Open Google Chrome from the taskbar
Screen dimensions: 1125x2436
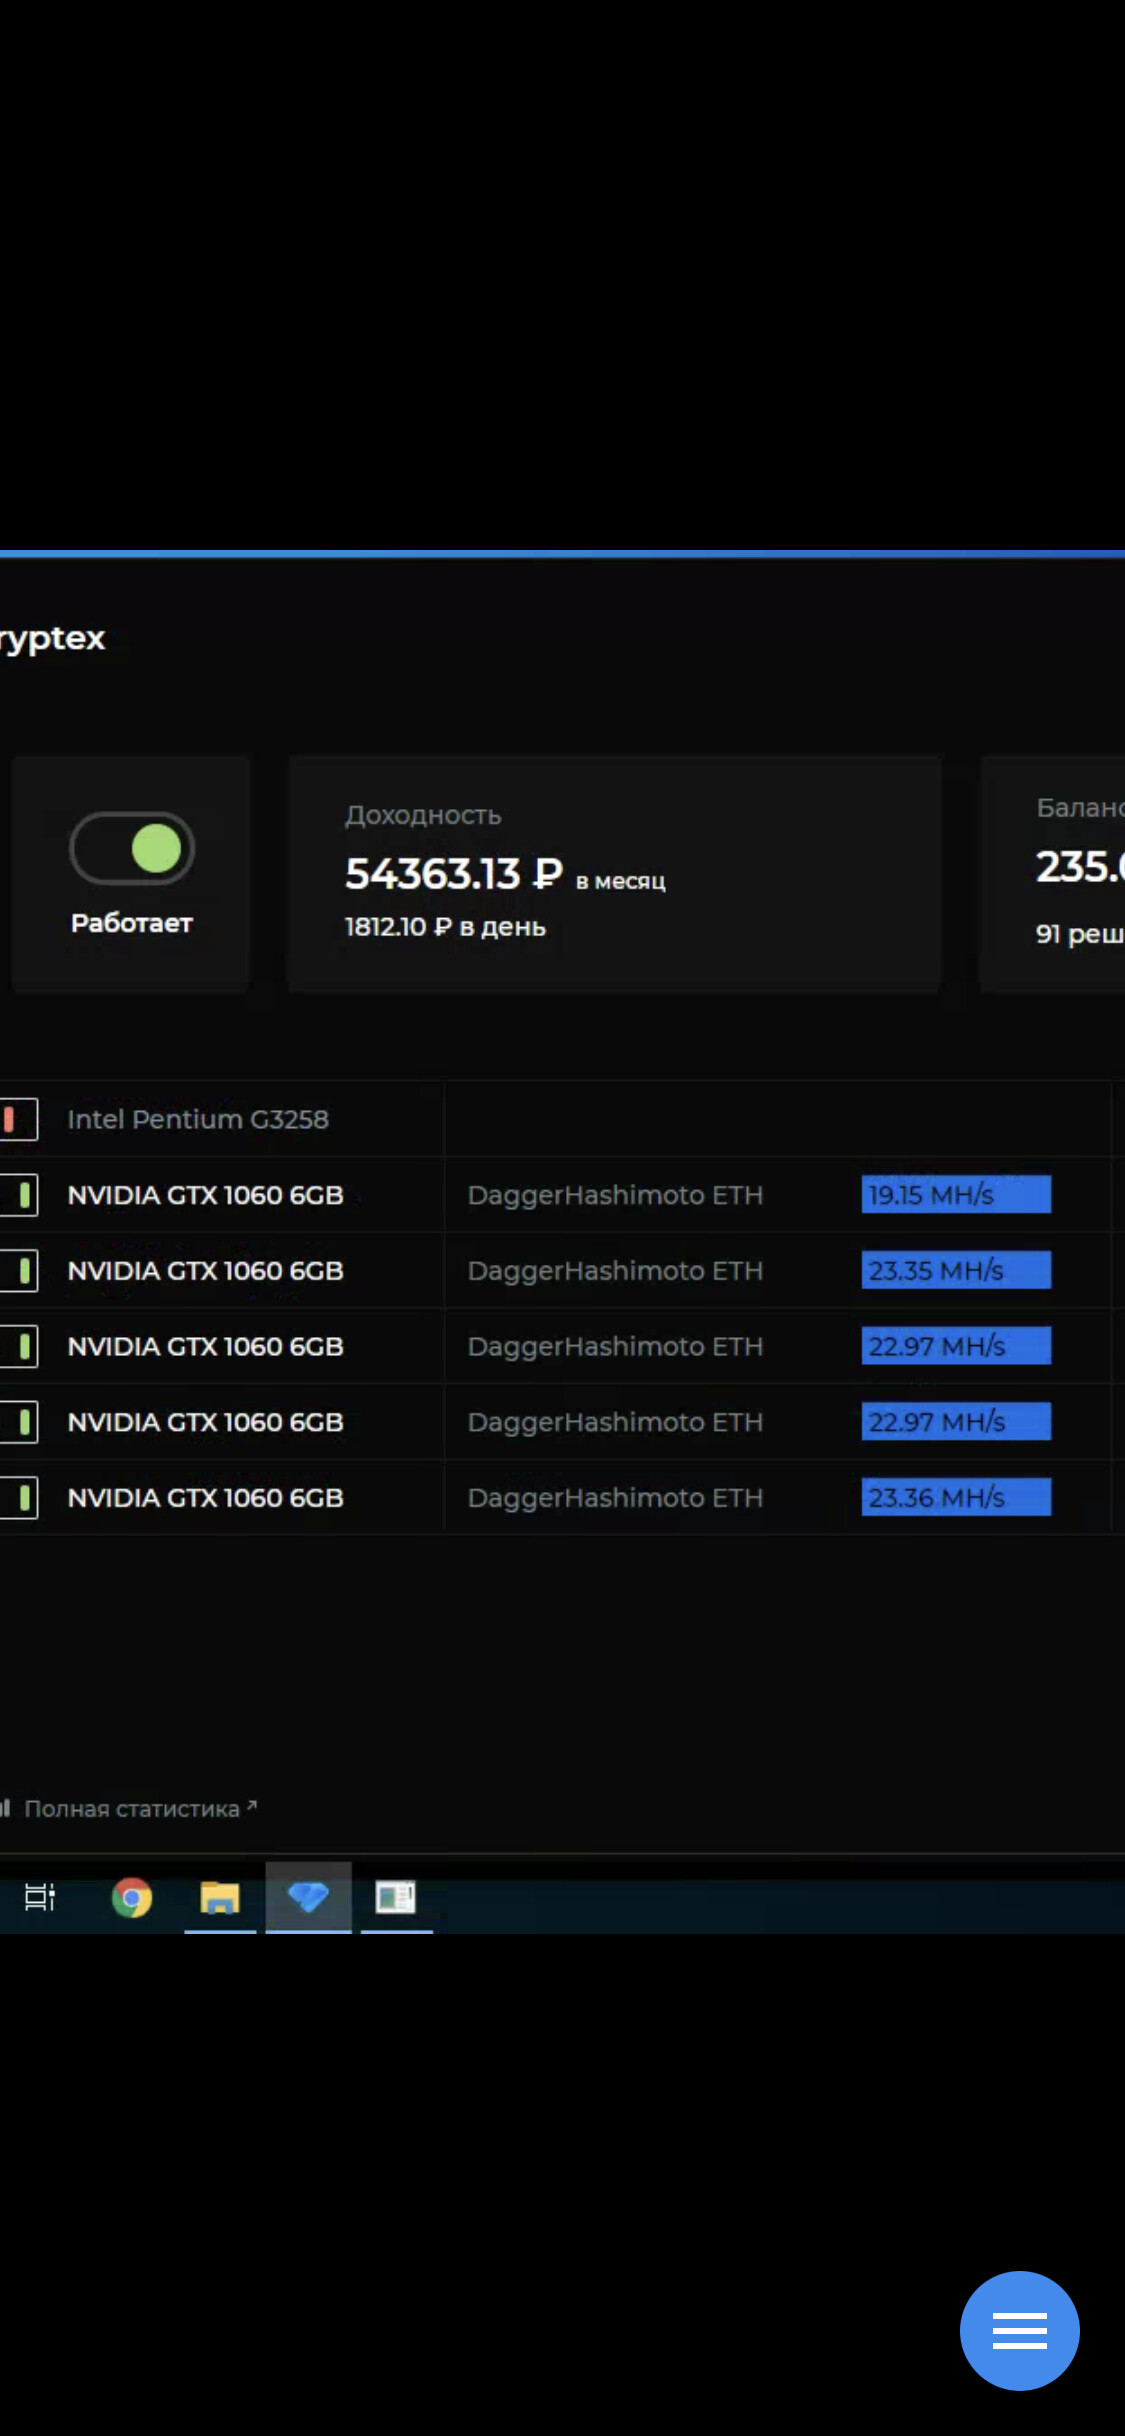(x=132, y=1897)
